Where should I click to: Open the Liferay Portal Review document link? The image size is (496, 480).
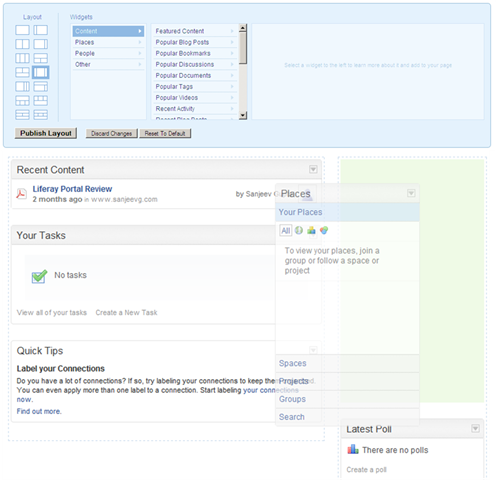point(72,189)
